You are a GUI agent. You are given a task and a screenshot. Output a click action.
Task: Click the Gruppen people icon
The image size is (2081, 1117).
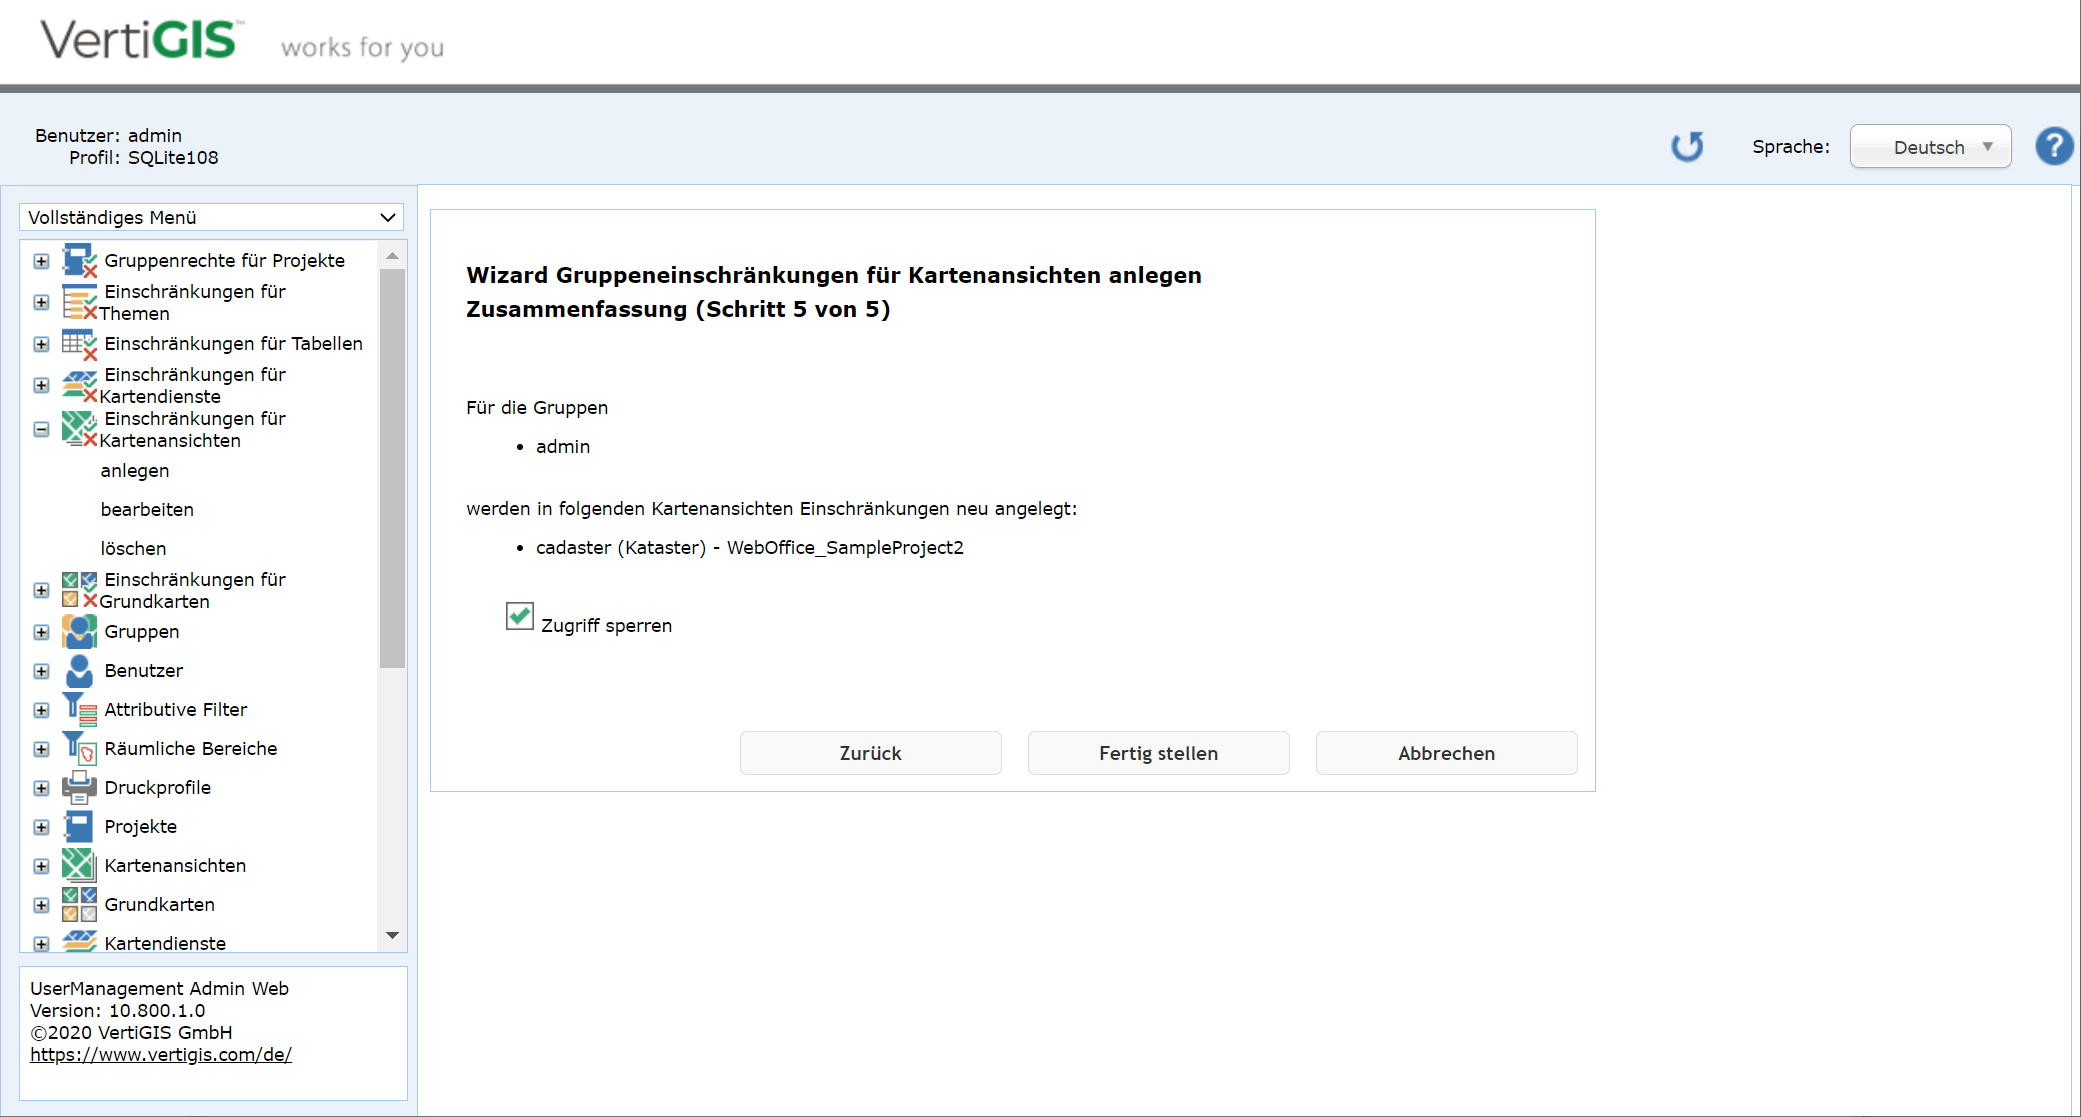(x=79, y=632)
